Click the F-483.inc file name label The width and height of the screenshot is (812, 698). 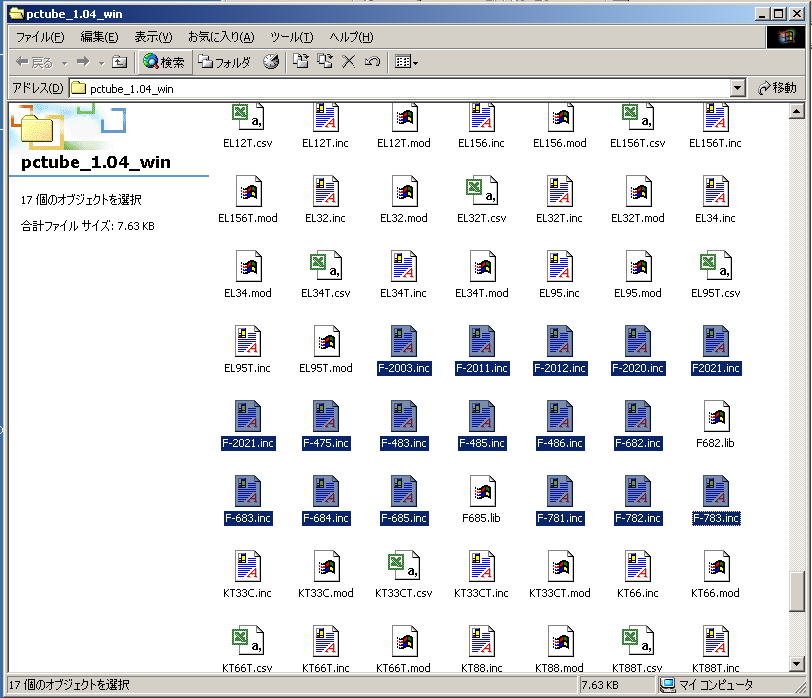click(x=404, y=443)
